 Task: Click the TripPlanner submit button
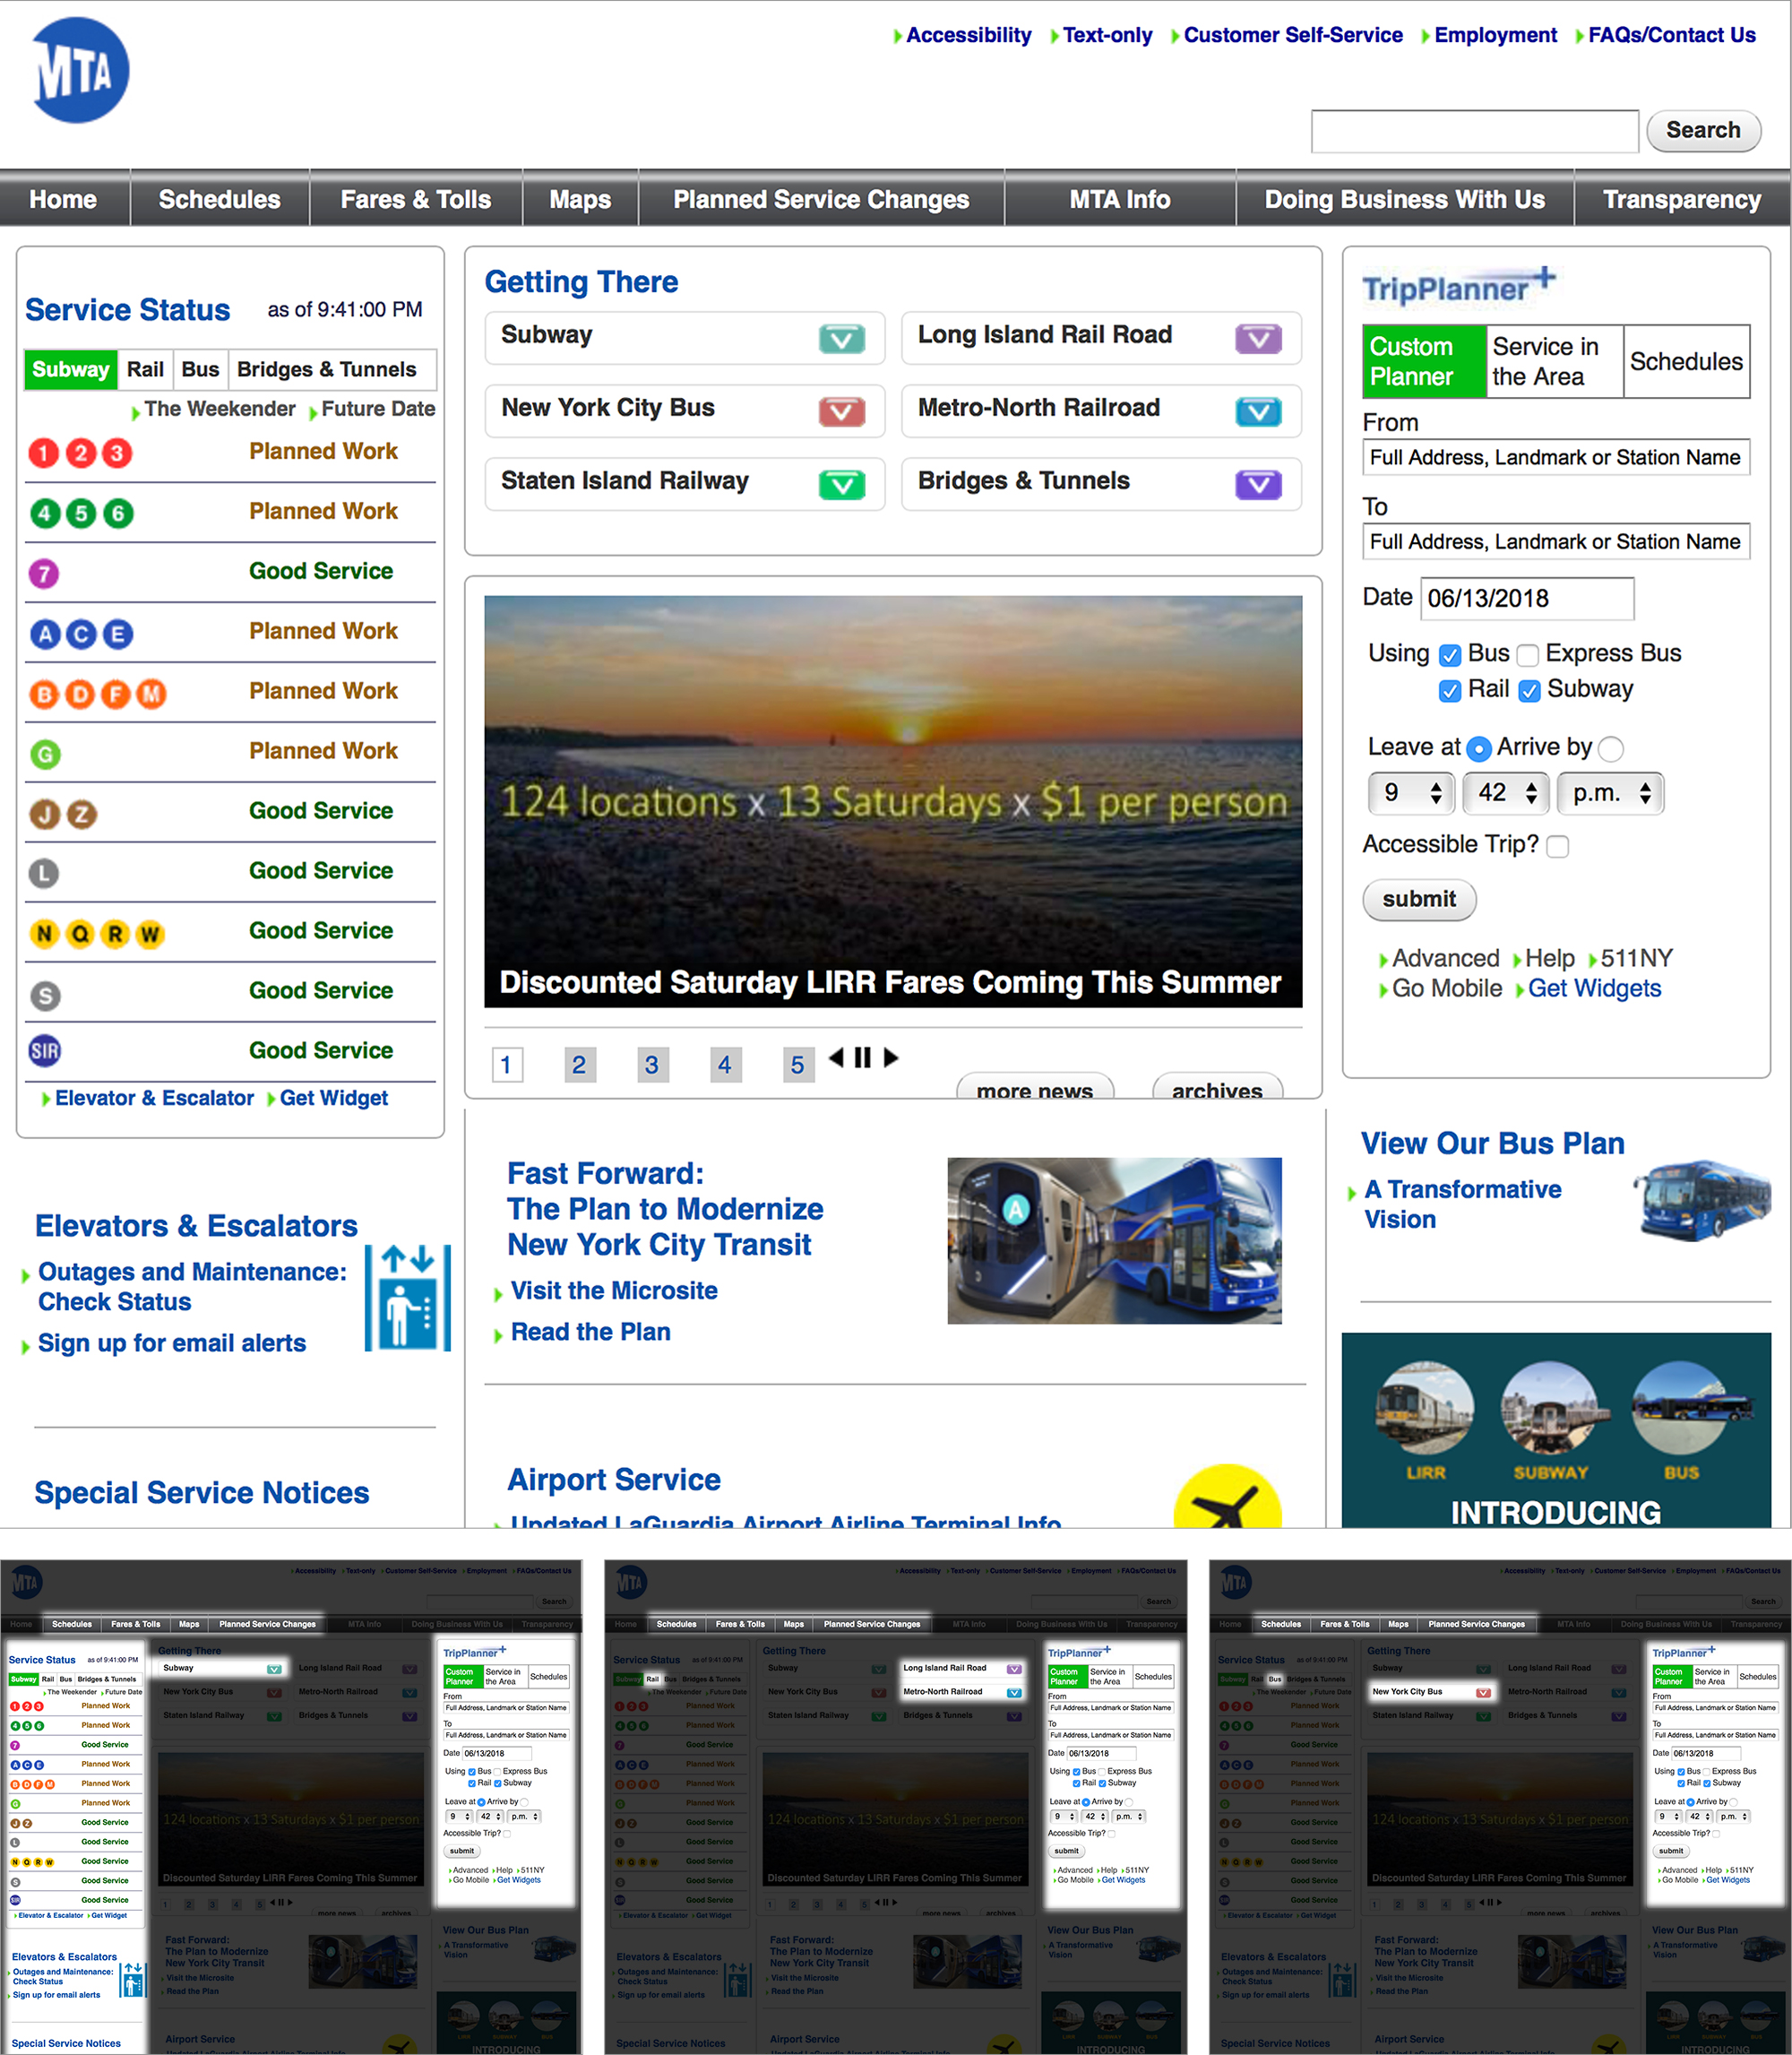click(1419, 899)
